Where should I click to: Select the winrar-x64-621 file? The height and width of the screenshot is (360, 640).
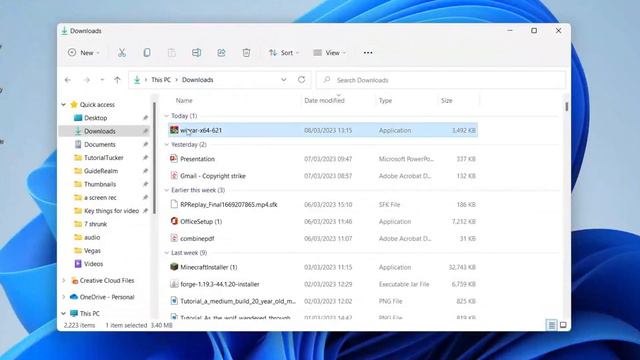point(322,130)
